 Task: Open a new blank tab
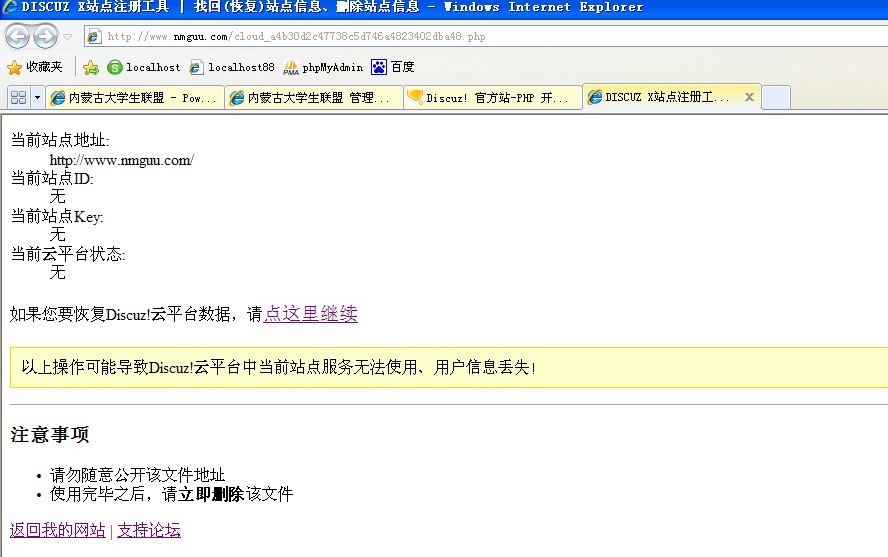(776, 97)
